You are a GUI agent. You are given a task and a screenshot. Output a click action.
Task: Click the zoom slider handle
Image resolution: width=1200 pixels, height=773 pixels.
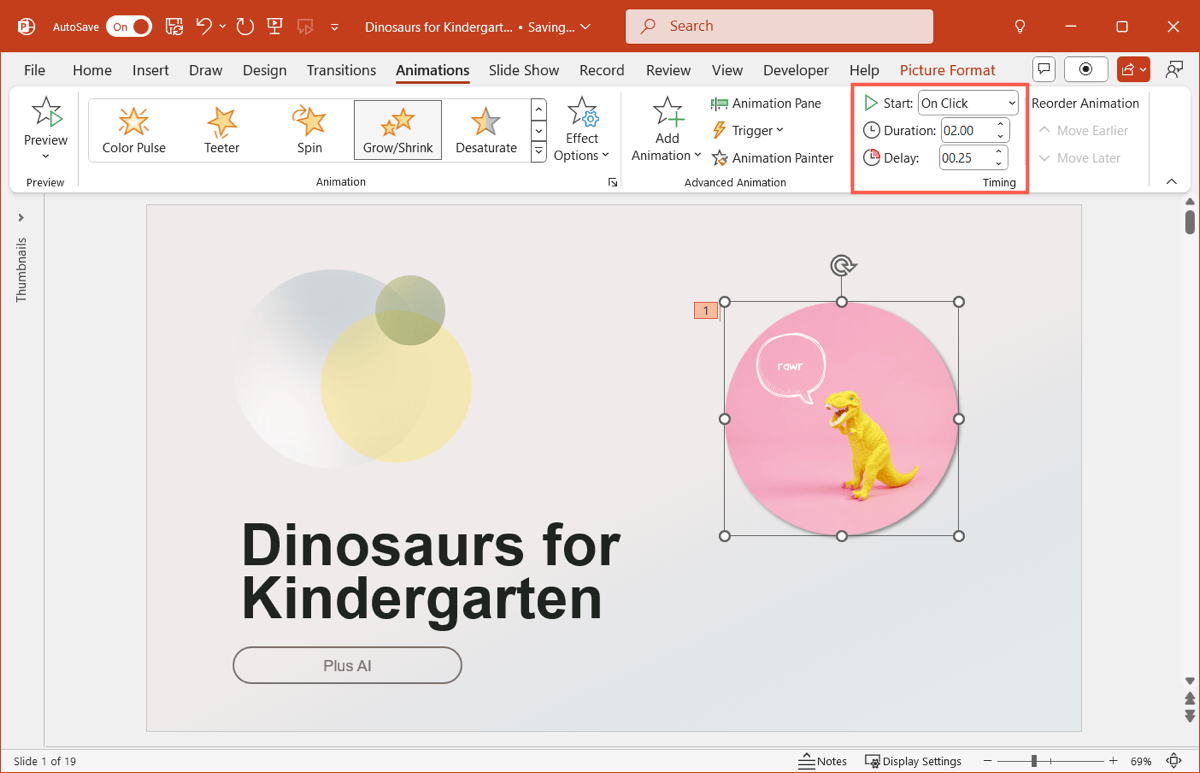point(1034,761)
